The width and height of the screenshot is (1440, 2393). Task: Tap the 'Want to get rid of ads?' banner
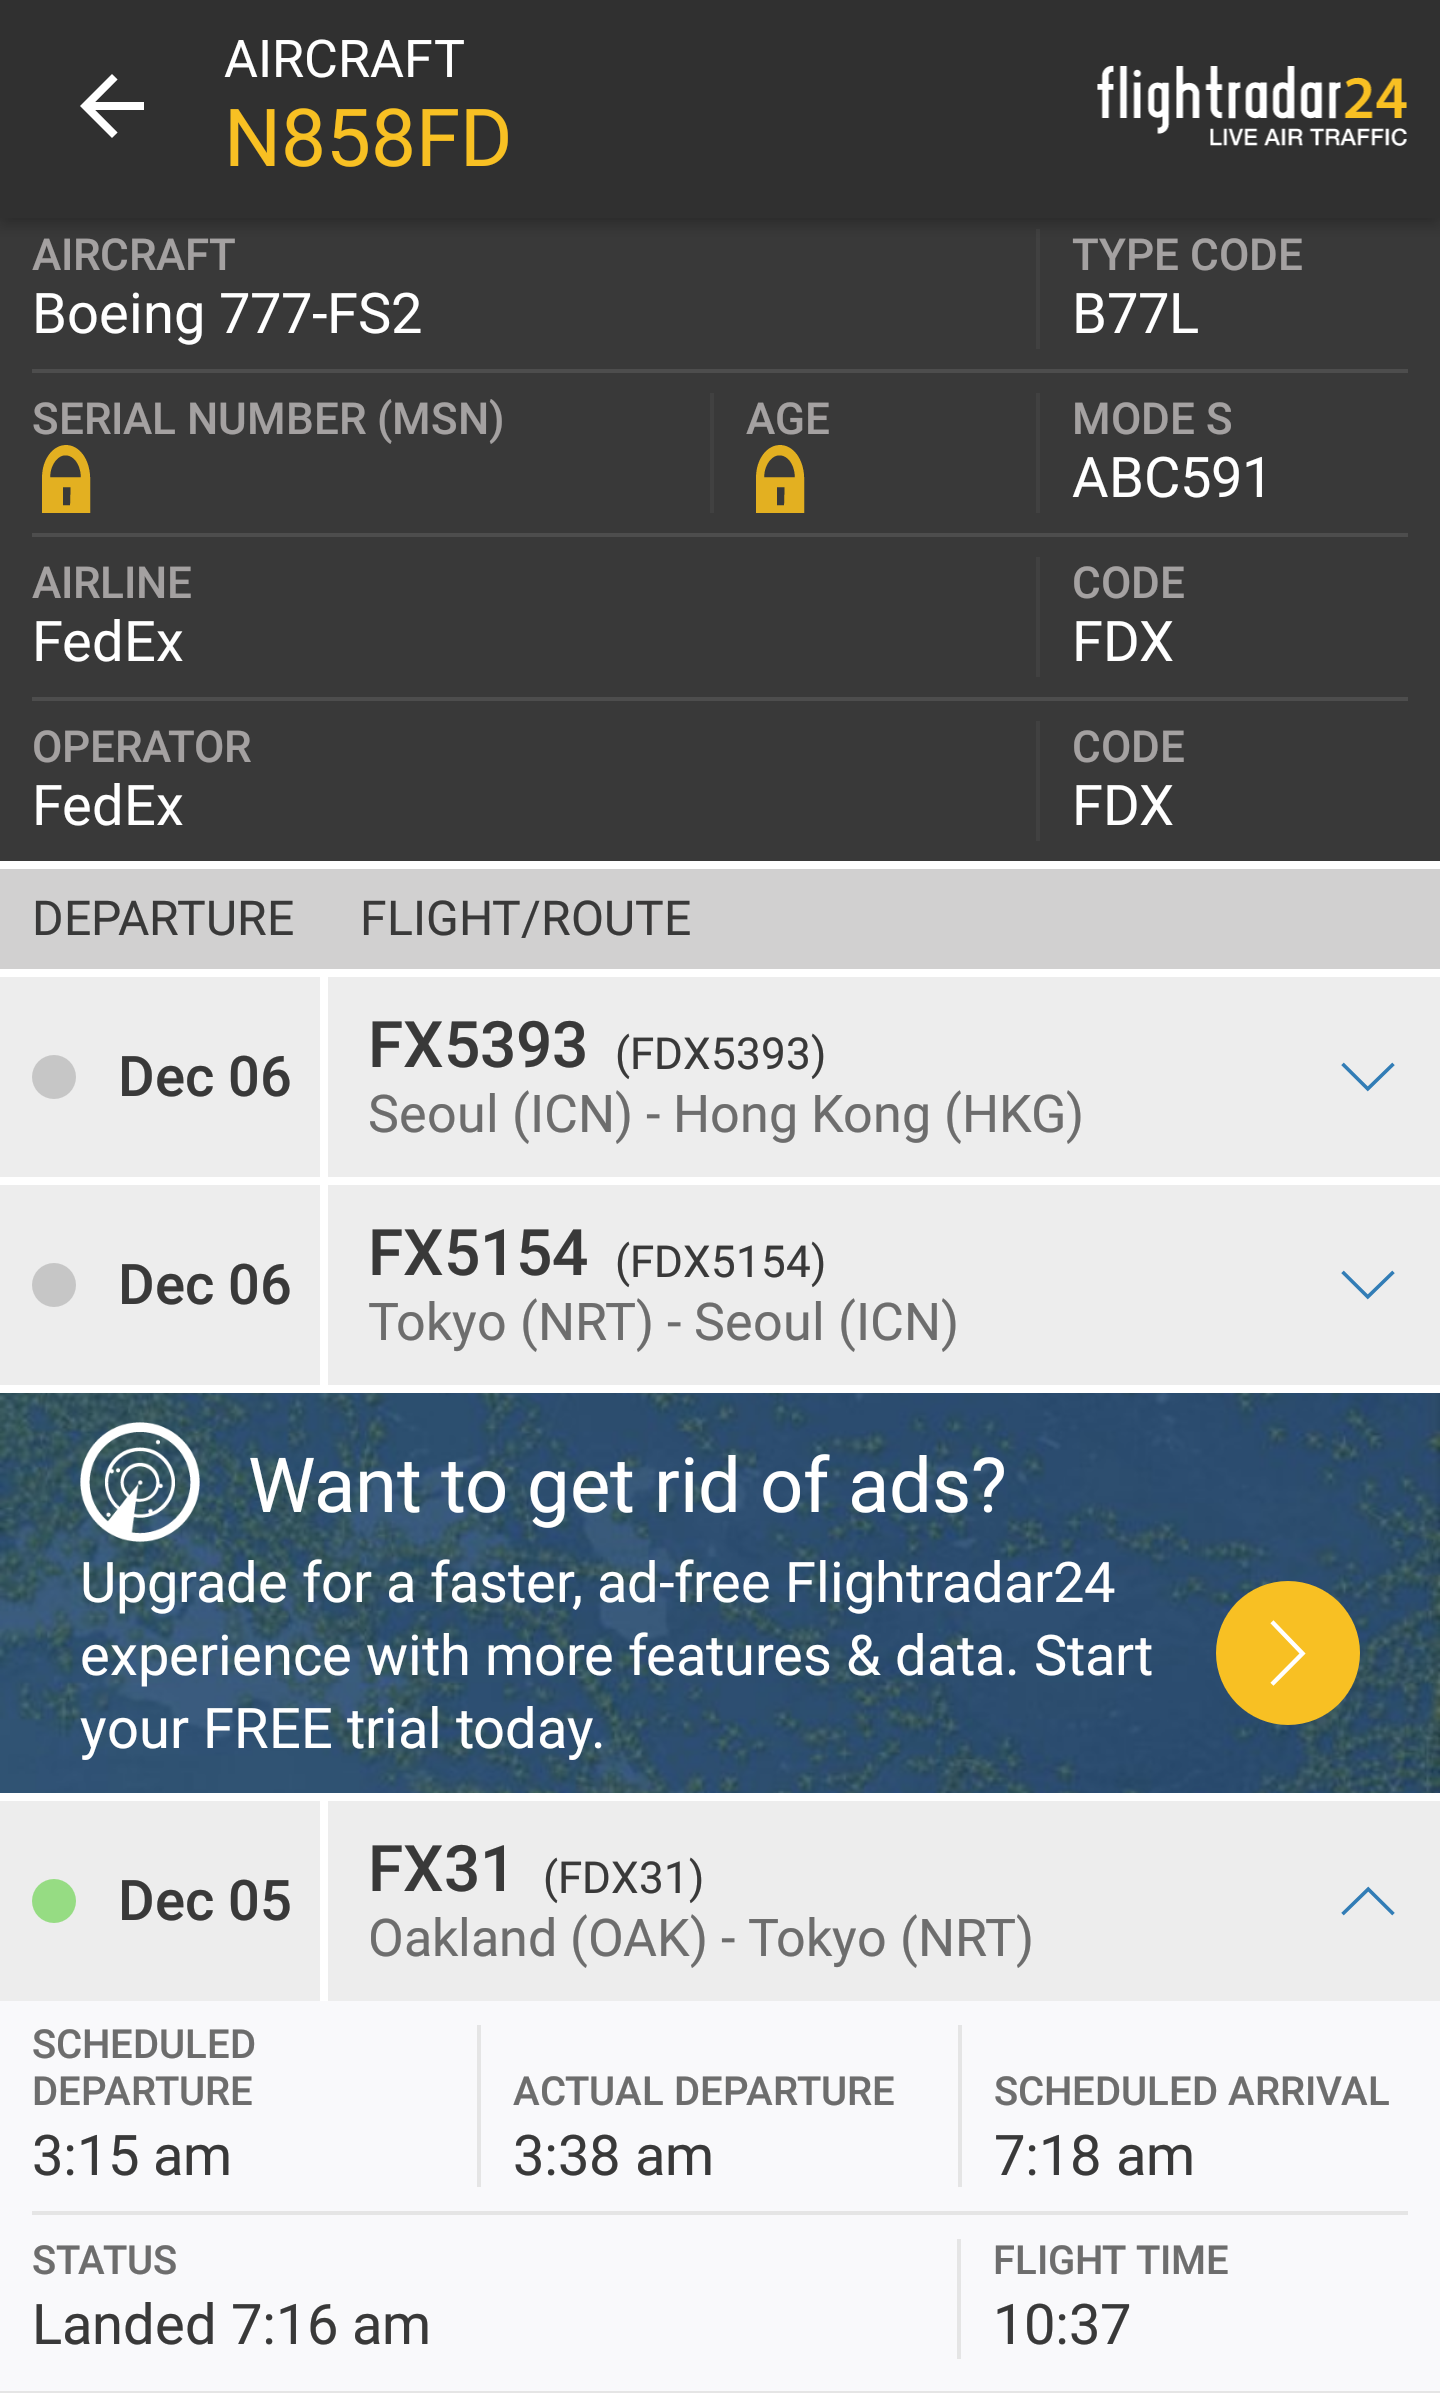pyautogui.click(x=720, y=1593)
